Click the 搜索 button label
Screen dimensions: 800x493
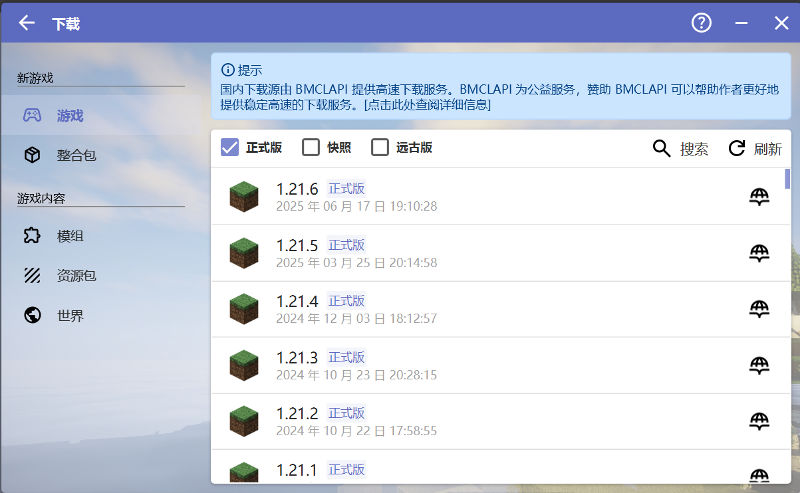click(x=694, y=149)
